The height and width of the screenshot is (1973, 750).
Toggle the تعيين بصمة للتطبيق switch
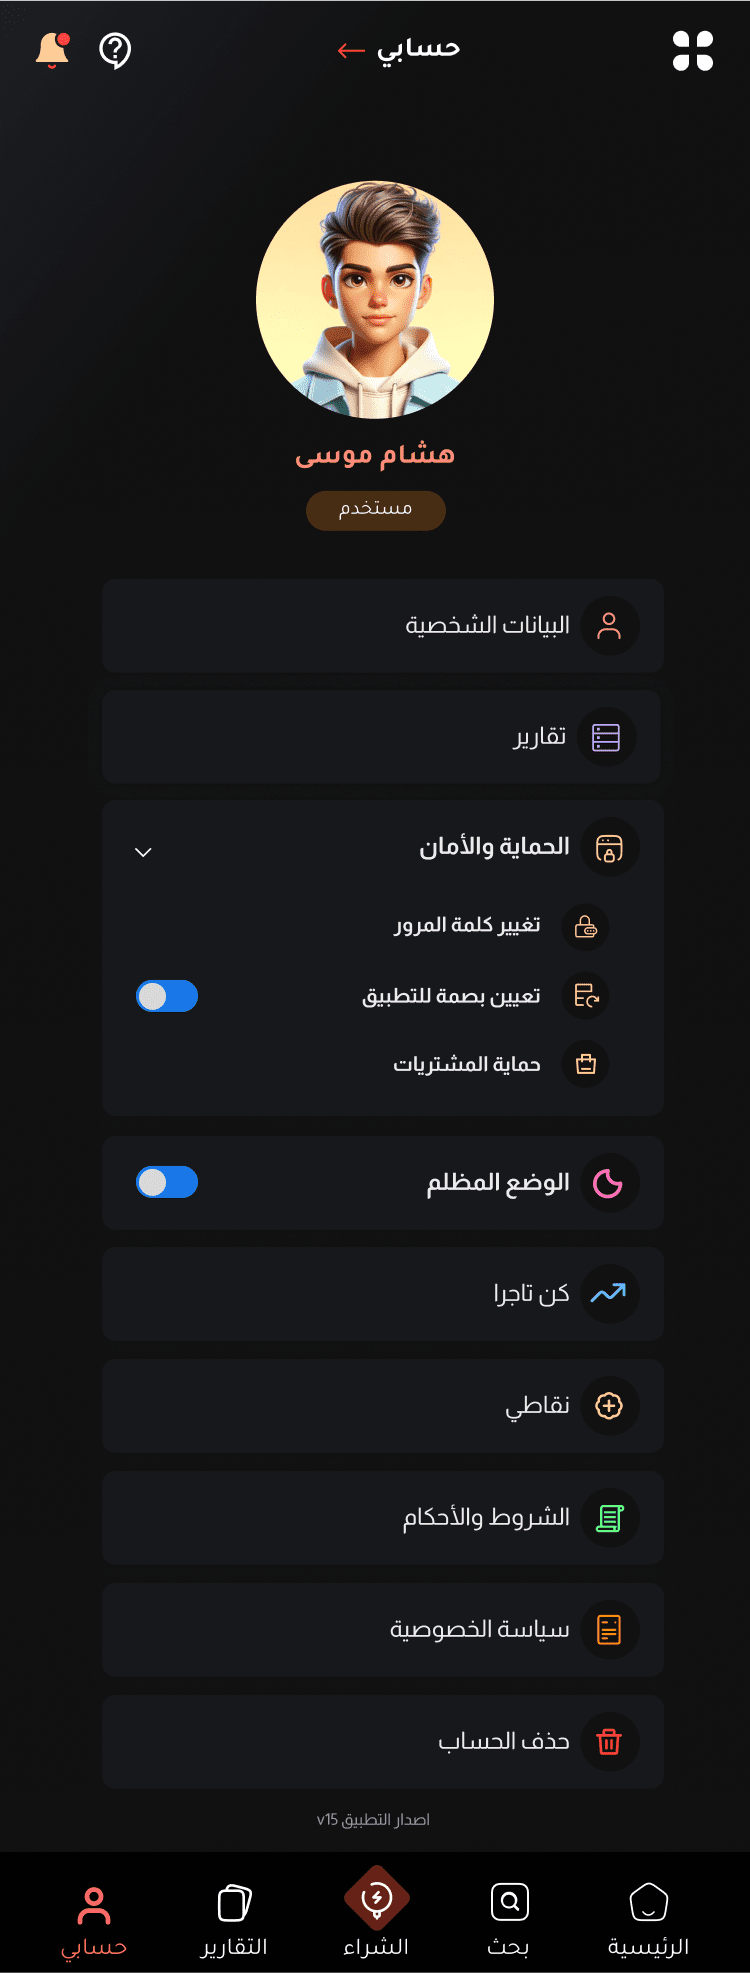[x=167, y=996]
